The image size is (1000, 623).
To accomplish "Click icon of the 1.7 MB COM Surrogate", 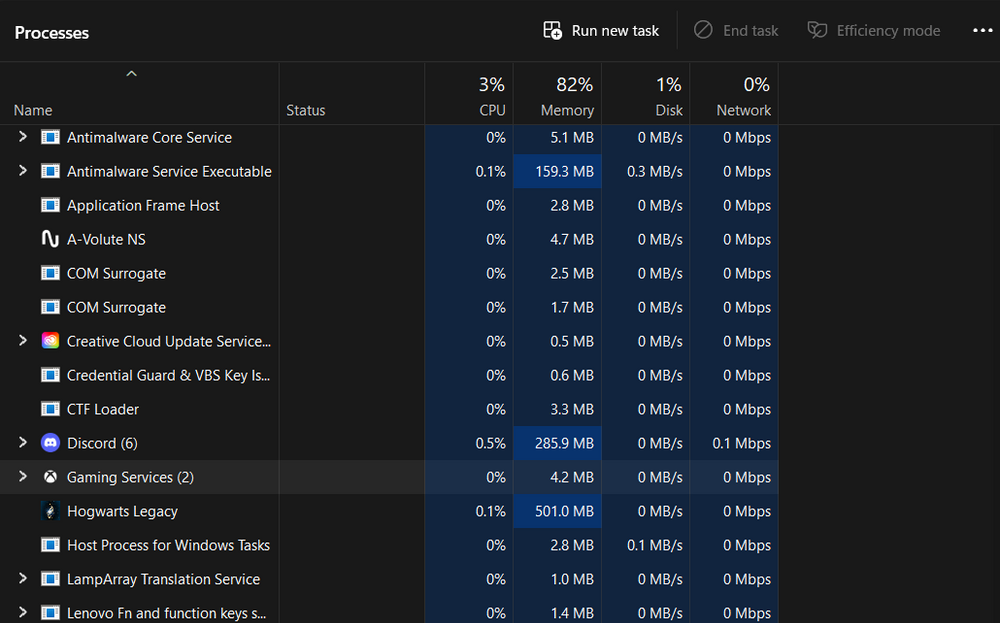I will coord(50,307).
